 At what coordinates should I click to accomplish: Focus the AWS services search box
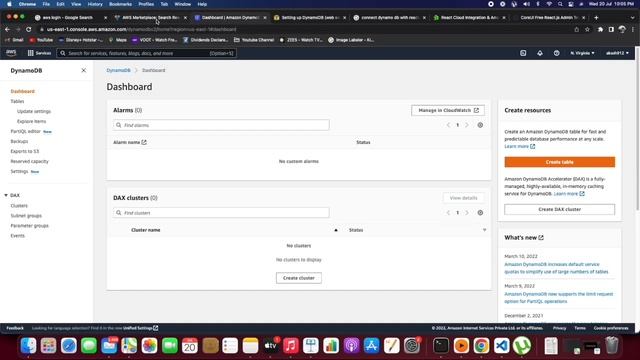[147, 53]
